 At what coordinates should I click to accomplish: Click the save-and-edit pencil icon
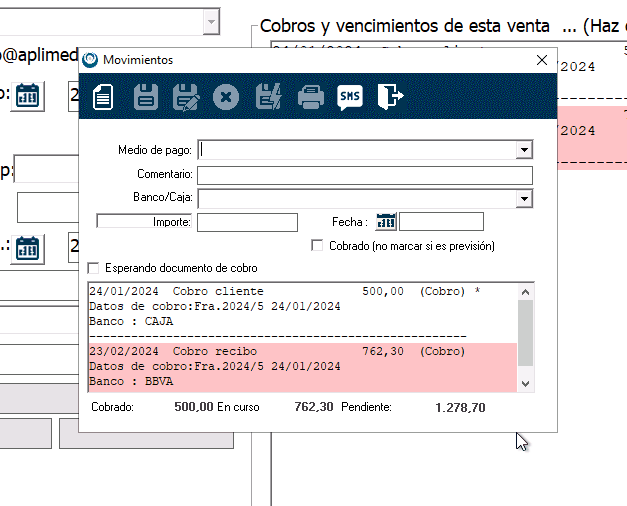pyautogui.click(x=186, y=97)
